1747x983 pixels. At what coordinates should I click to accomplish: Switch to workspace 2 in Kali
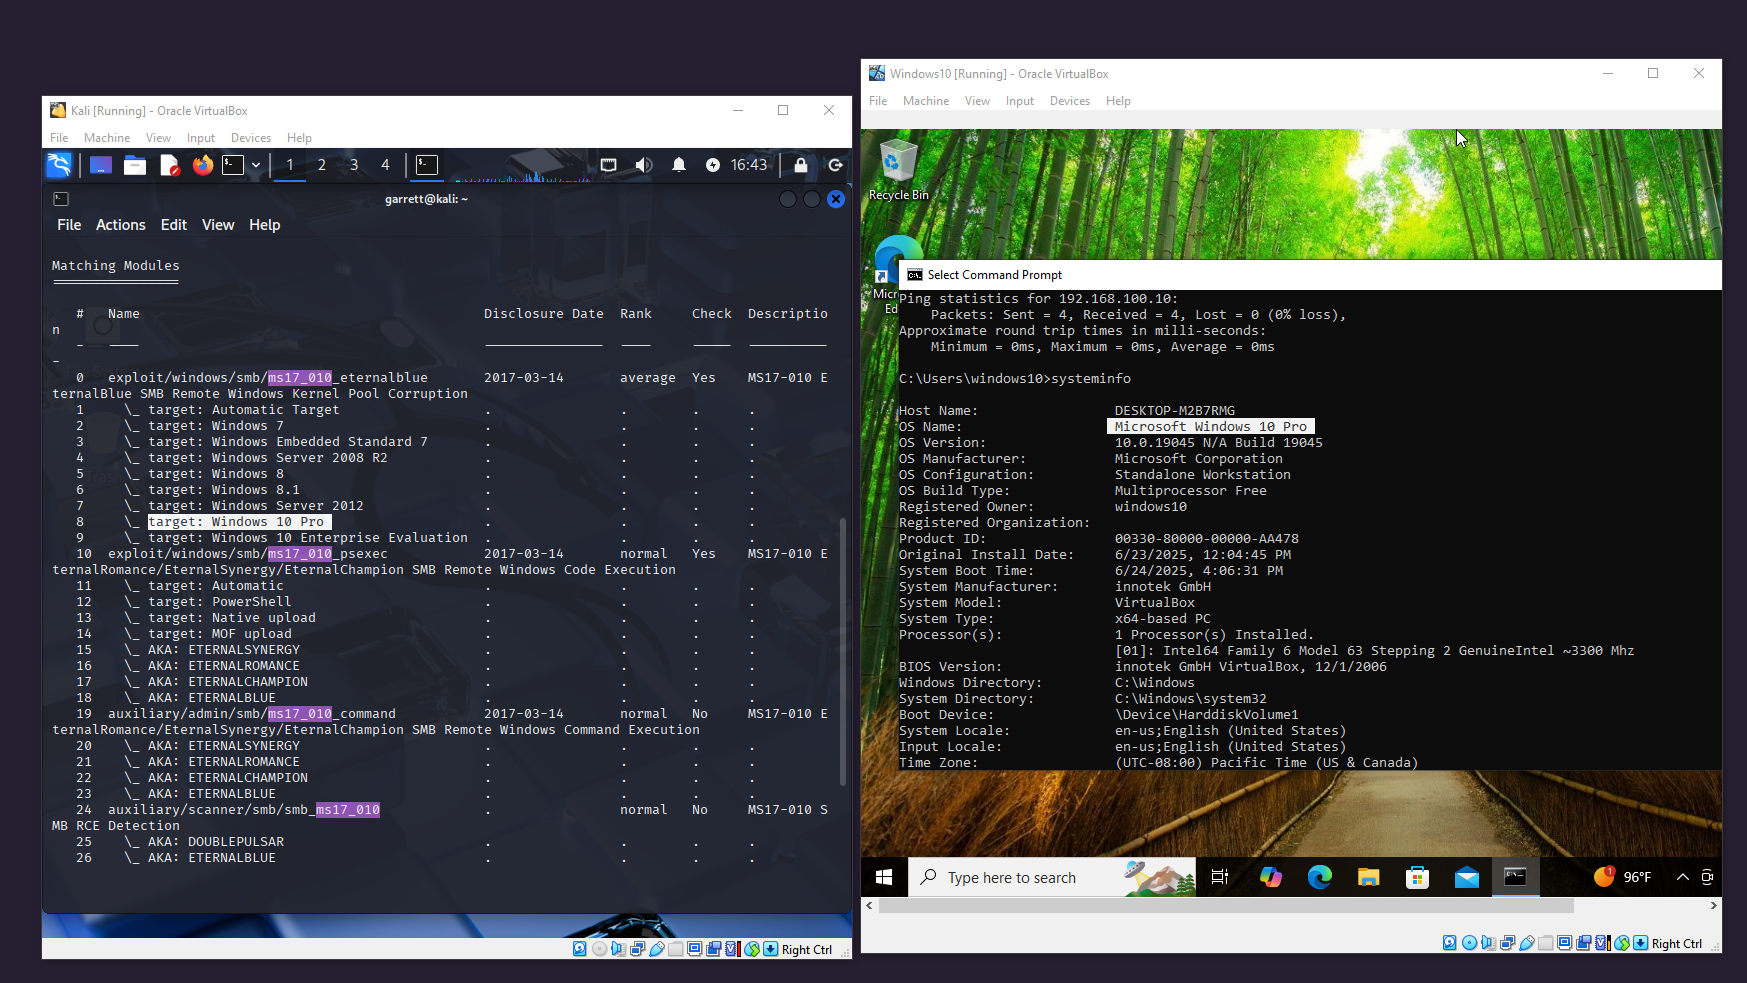click(322, 165)
